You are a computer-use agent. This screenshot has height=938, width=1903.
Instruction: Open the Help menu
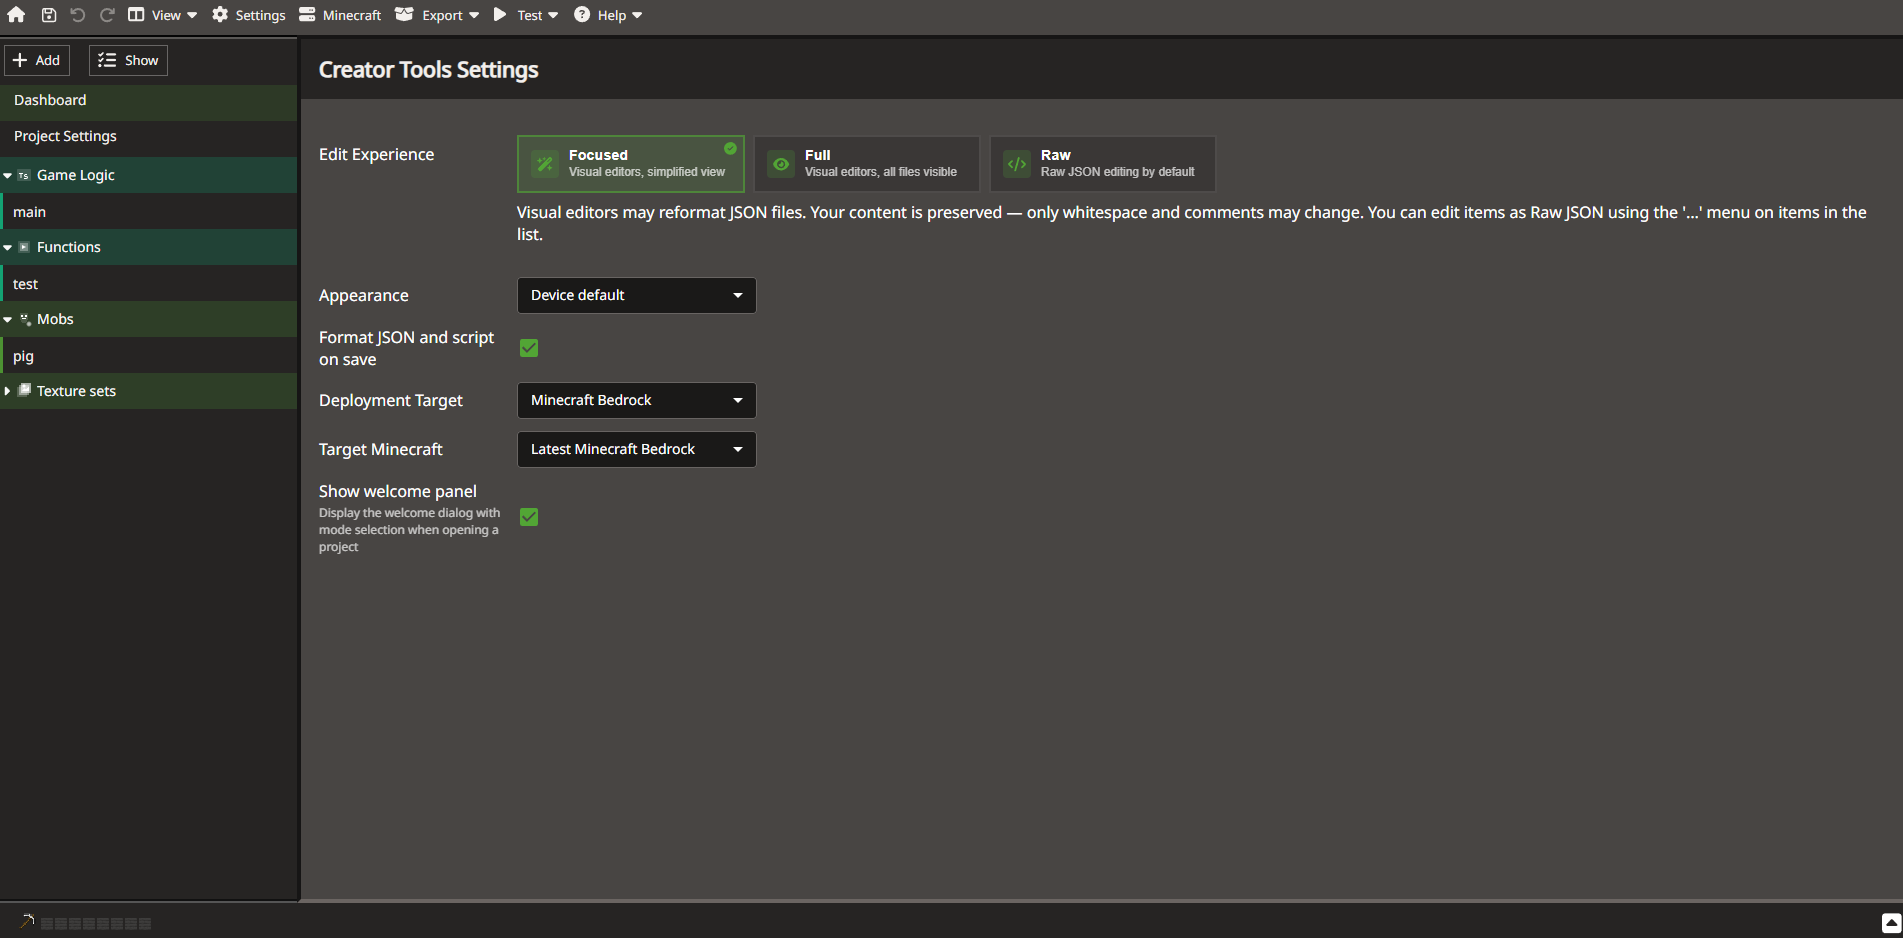tap(608, 15)
